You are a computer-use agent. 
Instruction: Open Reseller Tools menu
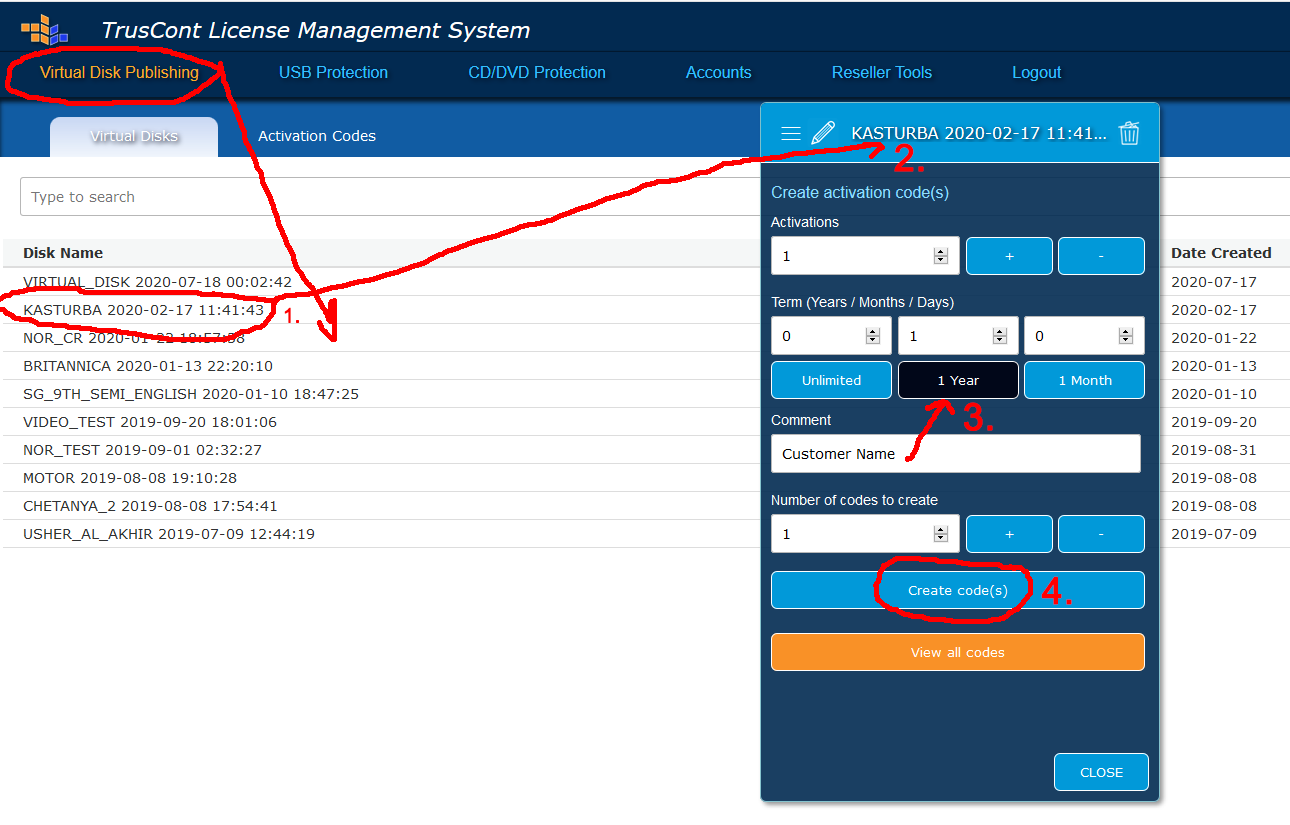pos(882,72)
